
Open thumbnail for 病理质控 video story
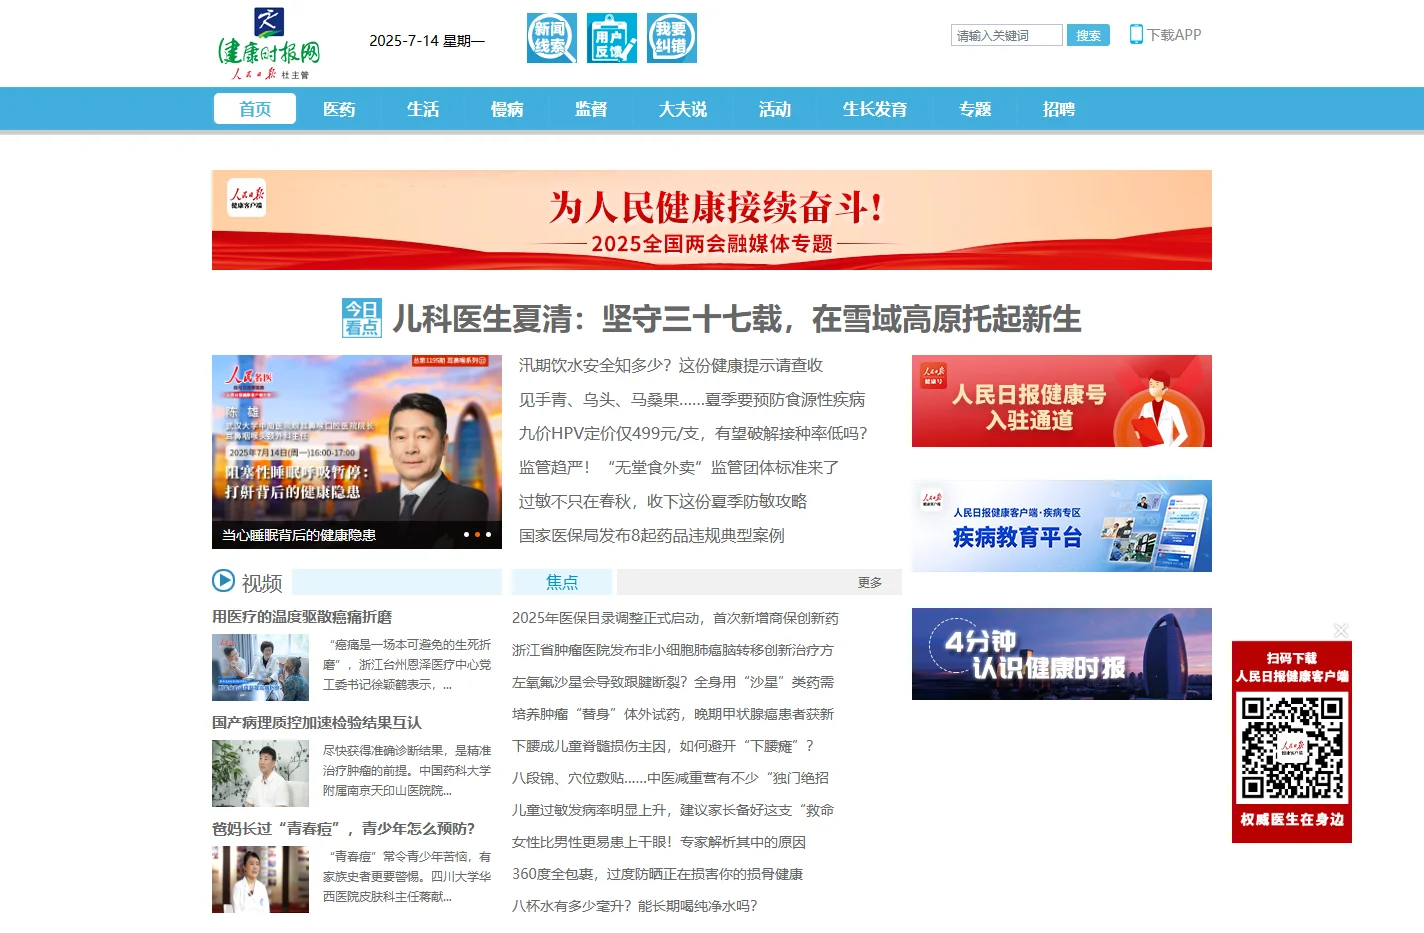260,773
